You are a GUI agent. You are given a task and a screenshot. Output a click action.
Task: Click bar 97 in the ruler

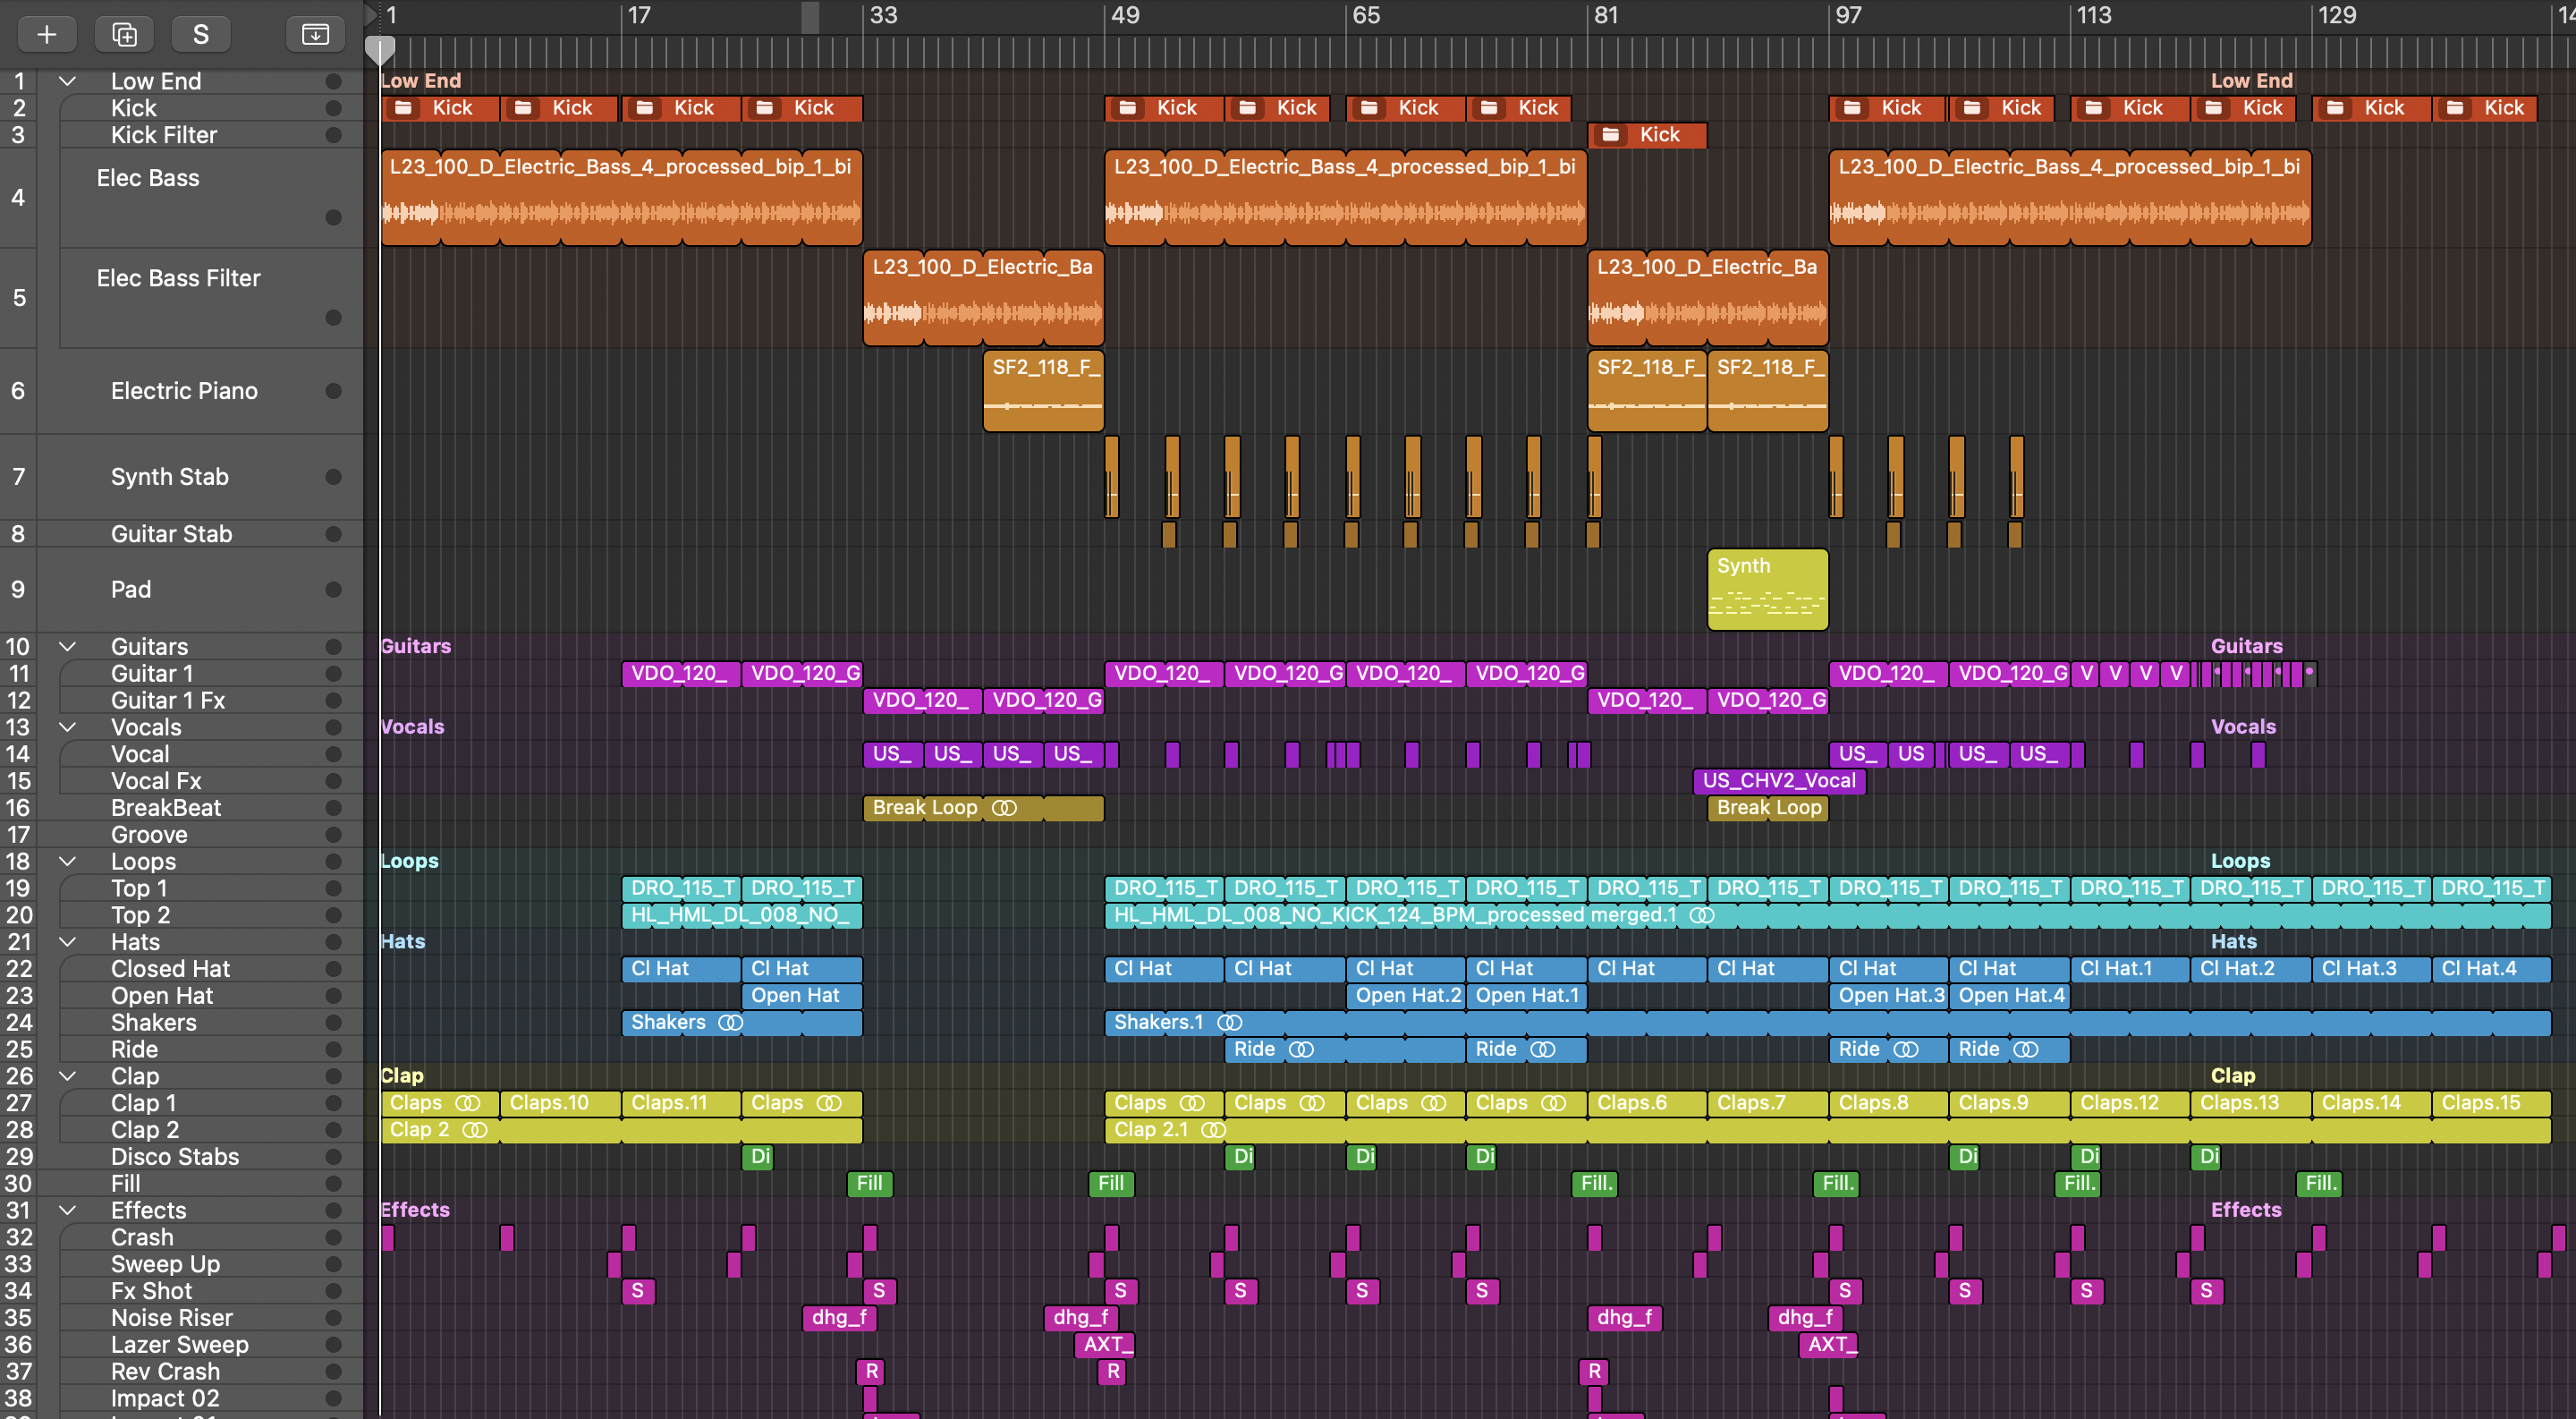(1848, 15)
